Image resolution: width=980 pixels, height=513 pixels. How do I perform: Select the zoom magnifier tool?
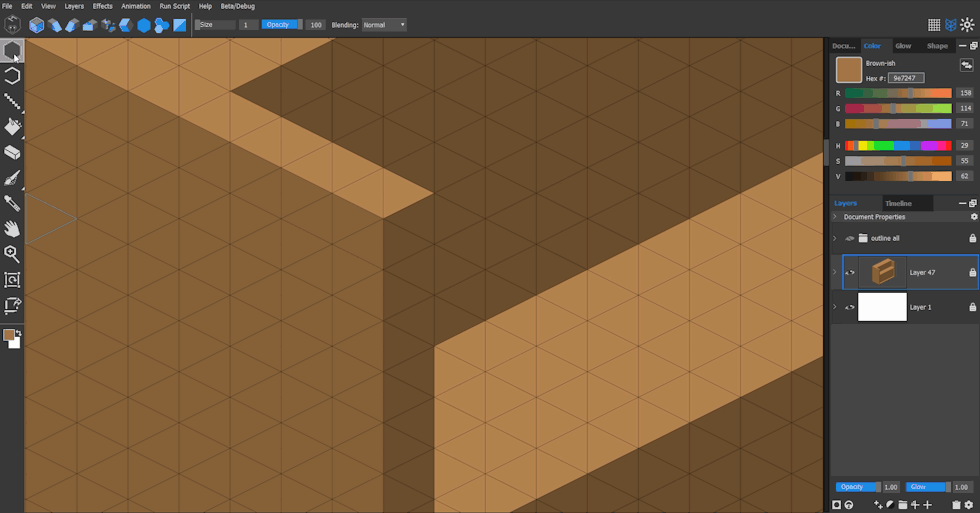point(12,255)
